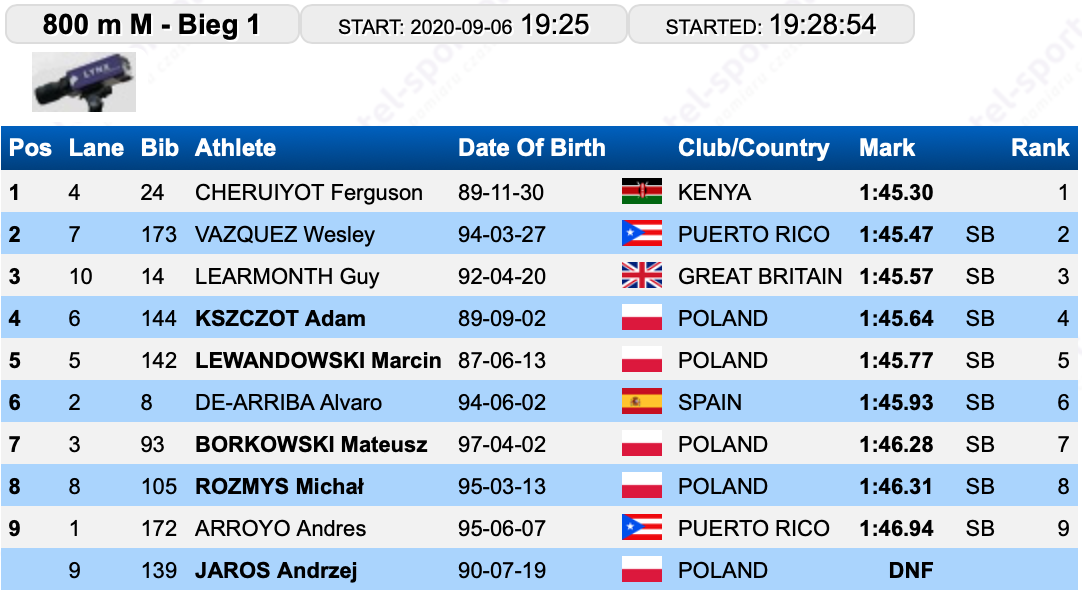Click Poland flag in JAROS Andrzej row
The height and width of the screenshot is (598, 1082).
[x=642, y=570]
